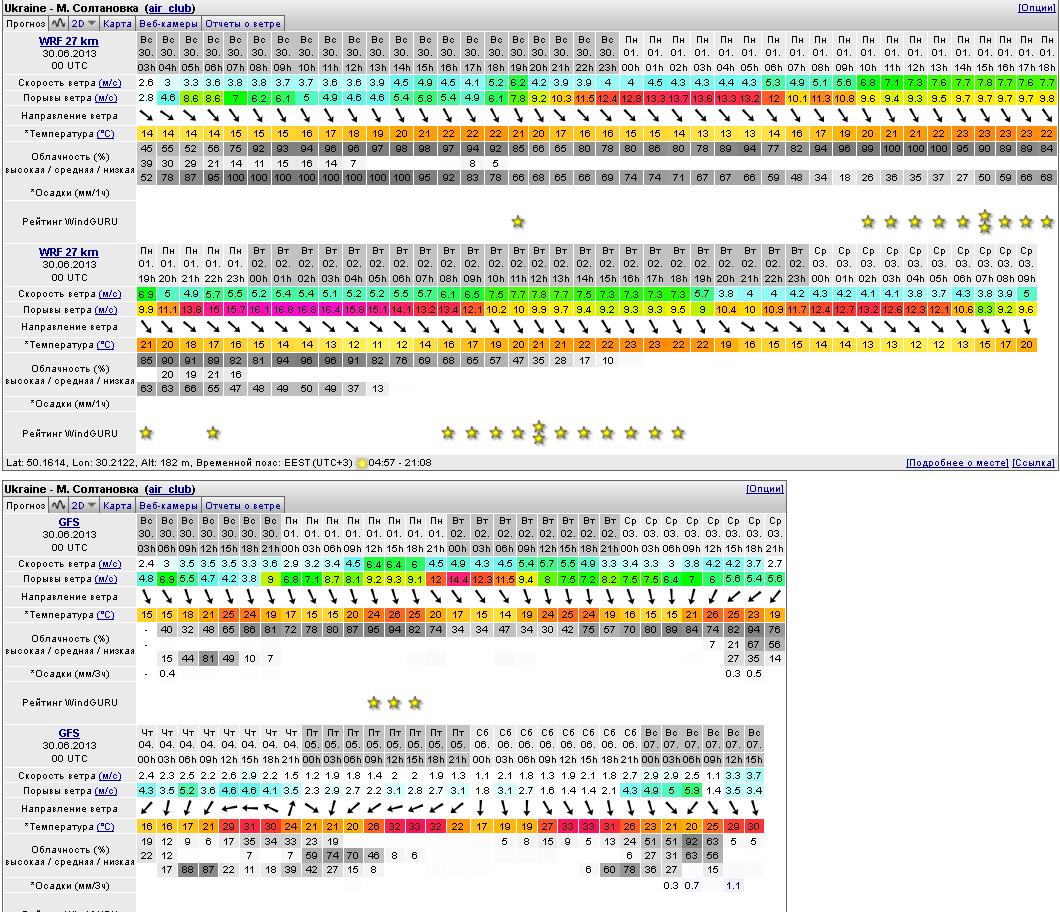Click the yellow sun icon beside the 04:57 sunrise time

coord(362,464)
